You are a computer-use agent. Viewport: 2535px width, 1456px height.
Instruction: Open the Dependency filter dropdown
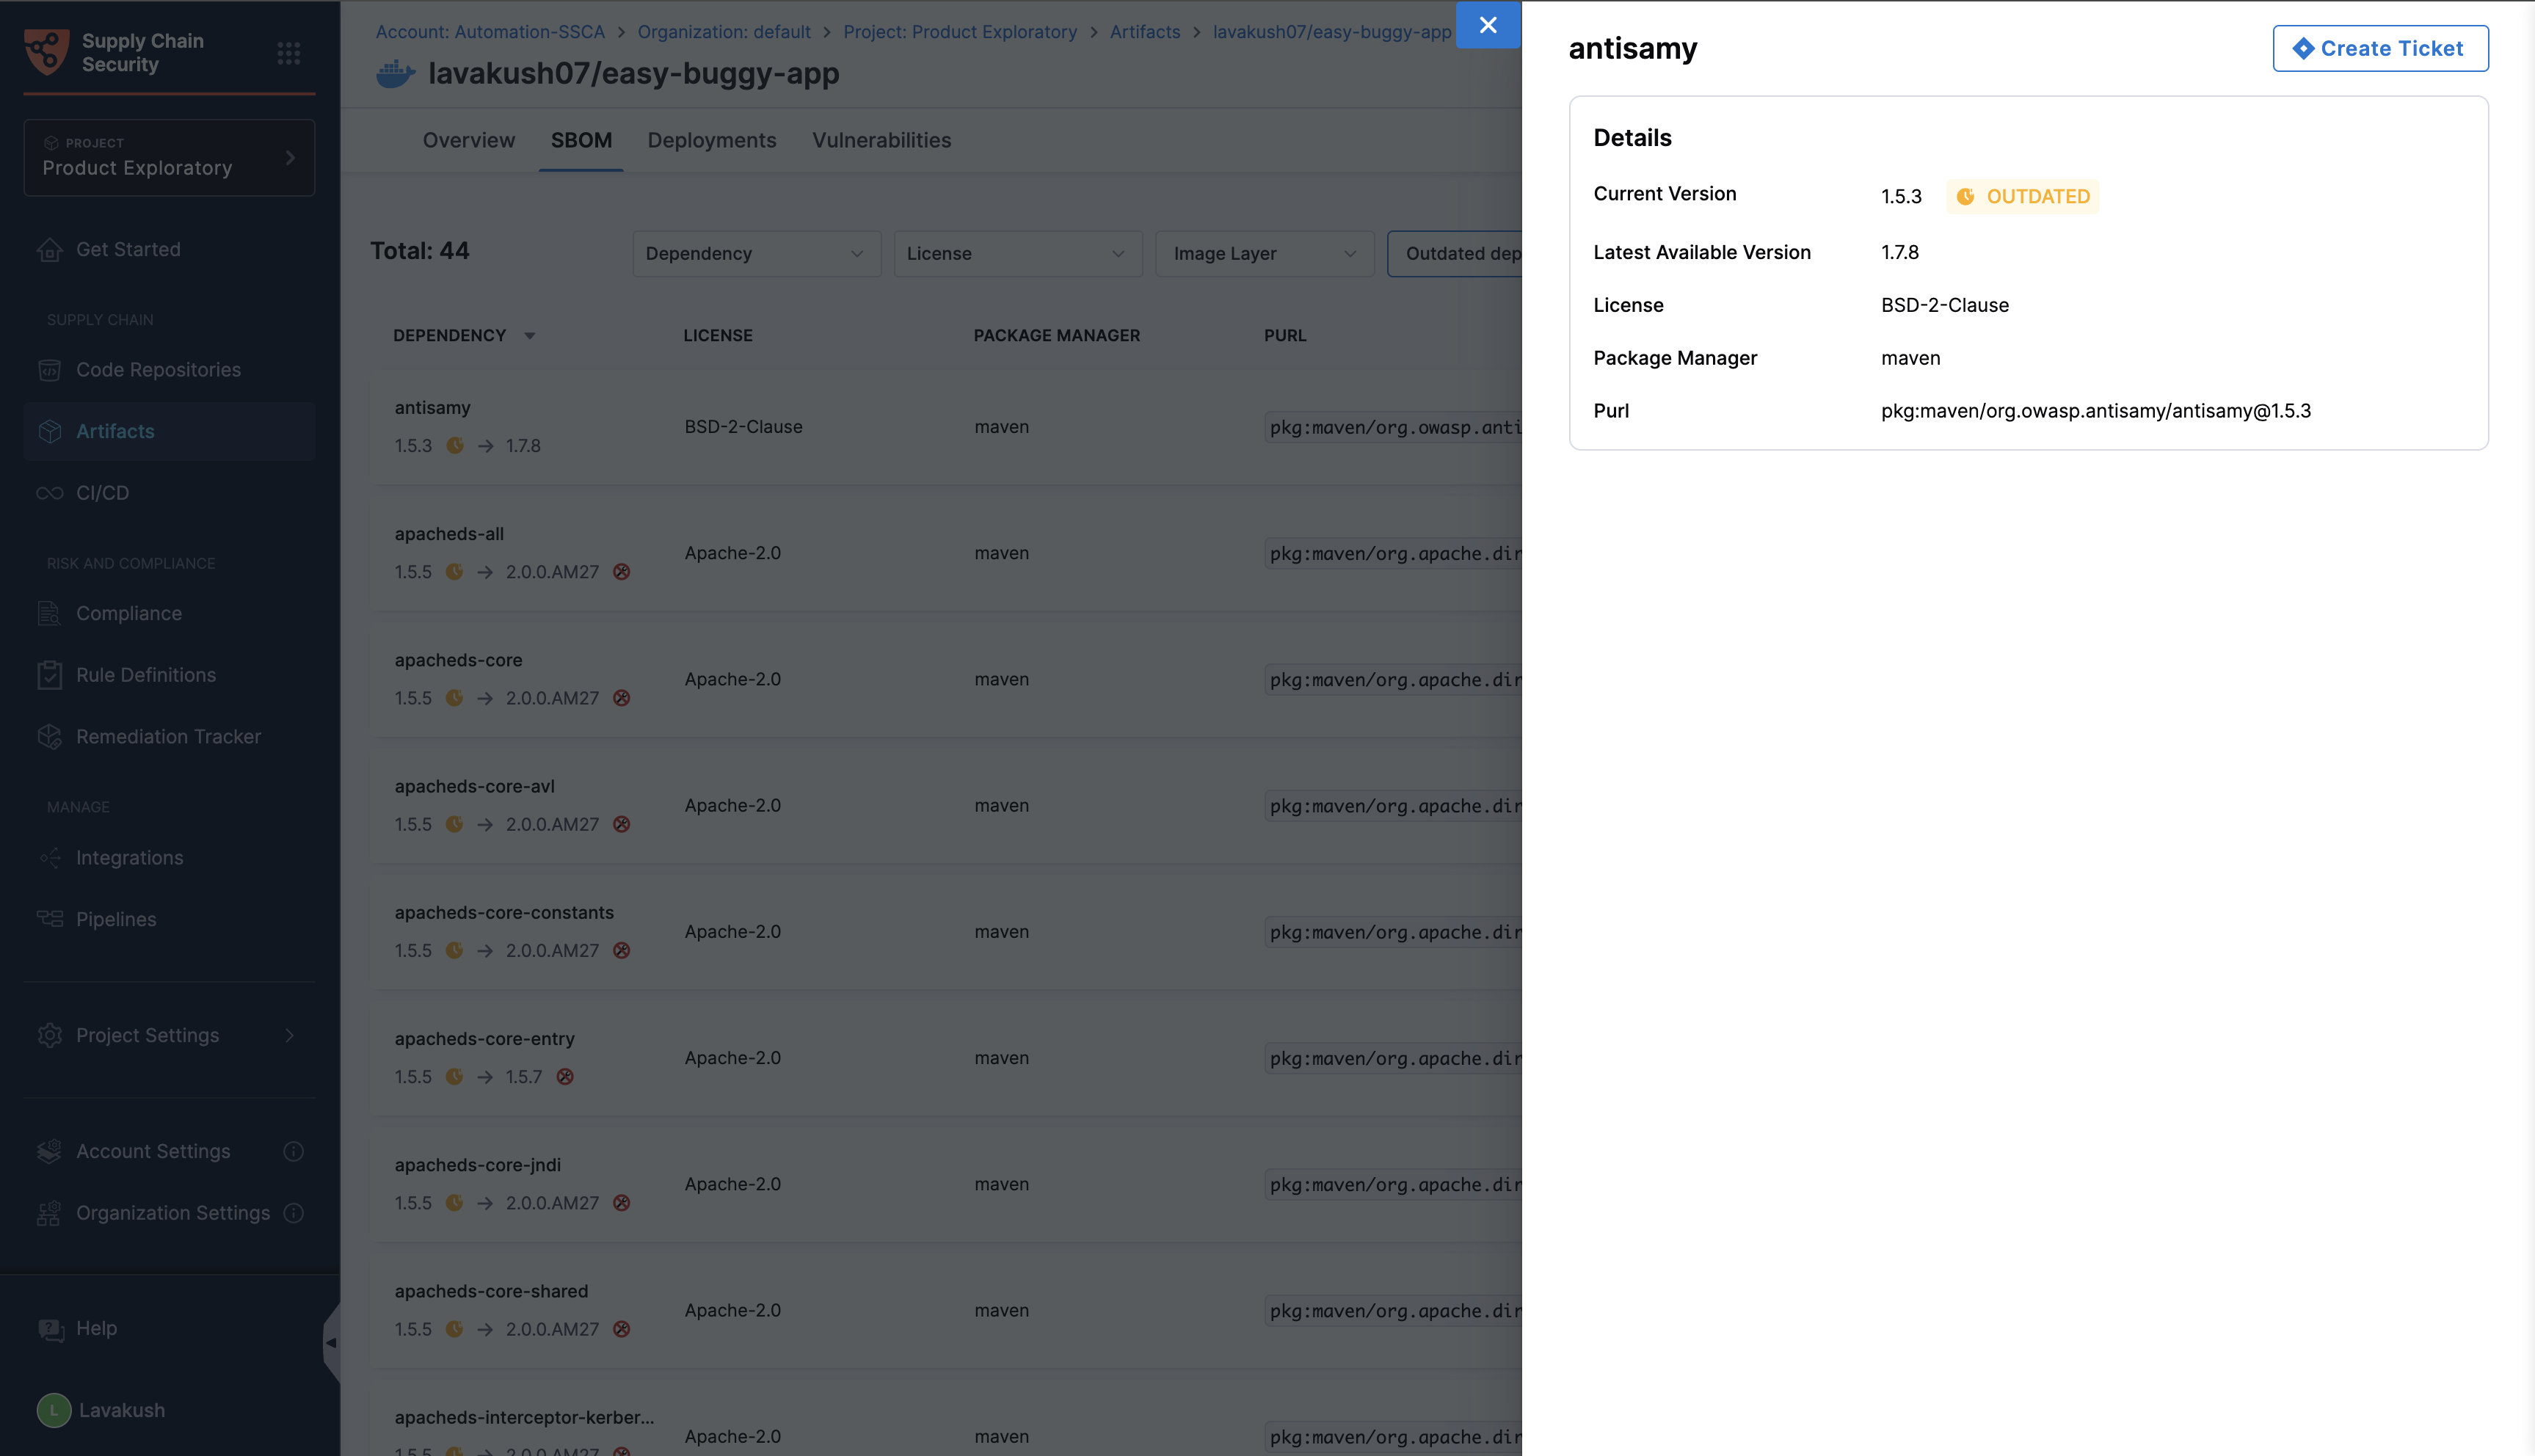756,254
